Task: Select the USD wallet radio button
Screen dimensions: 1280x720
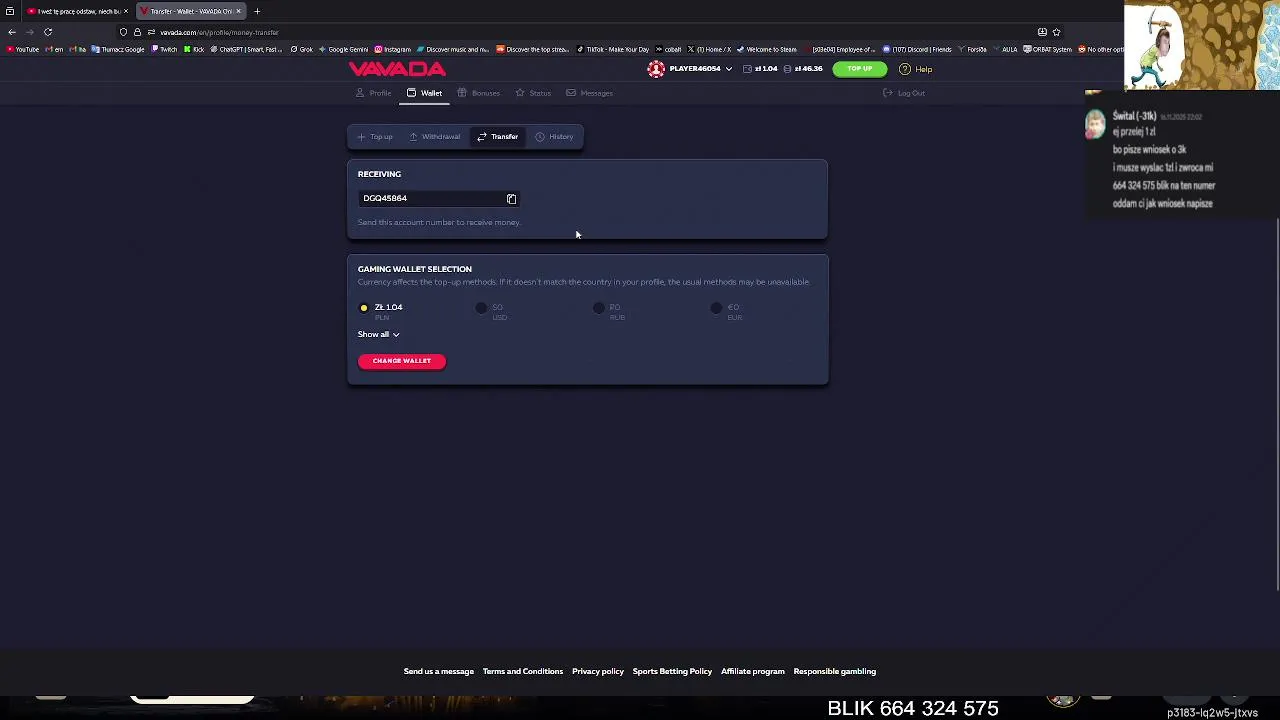Action: point(481,308)
